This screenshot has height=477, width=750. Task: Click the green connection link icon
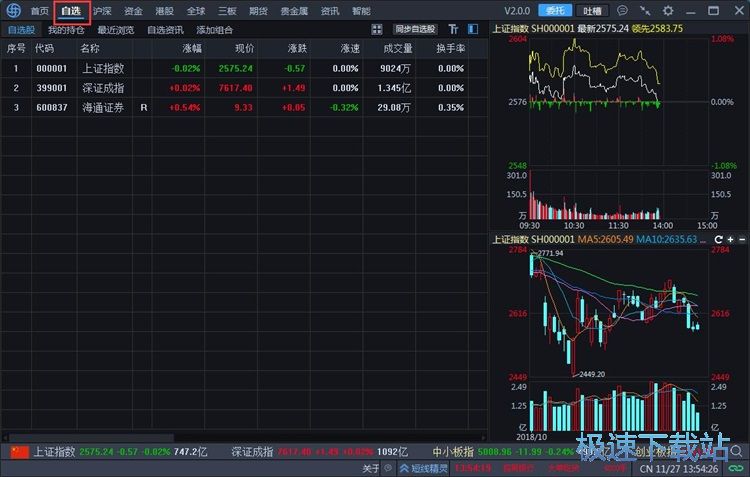pos(736,468)
